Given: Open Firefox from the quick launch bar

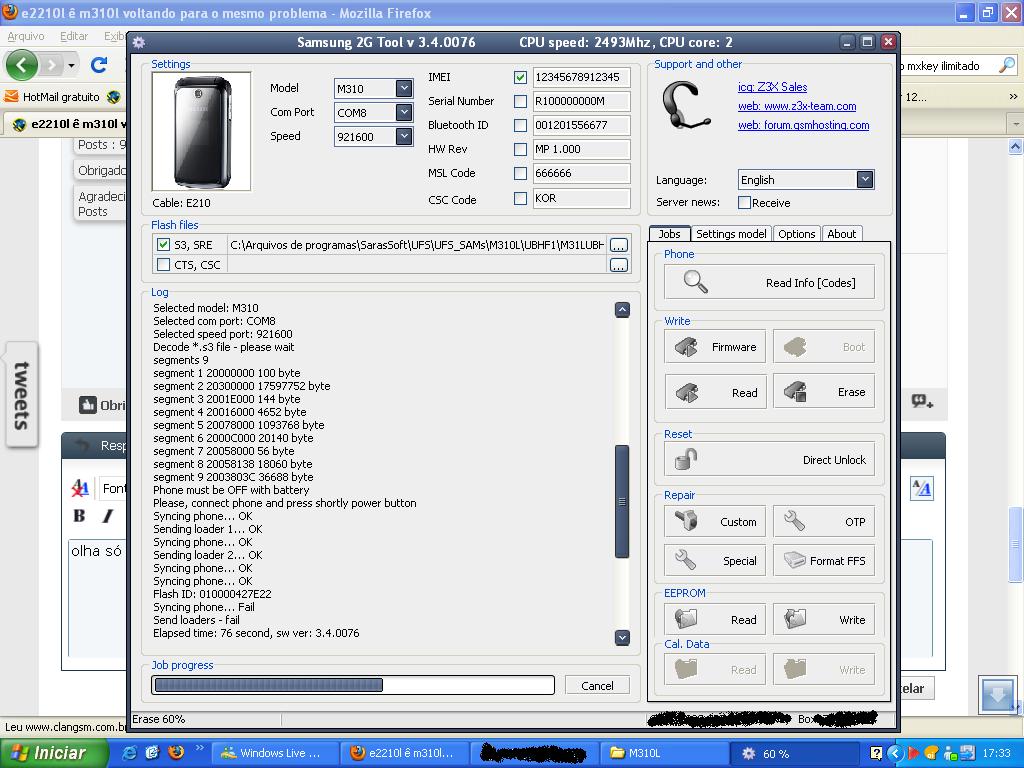Looking at the screenshot, I should 176,752.
